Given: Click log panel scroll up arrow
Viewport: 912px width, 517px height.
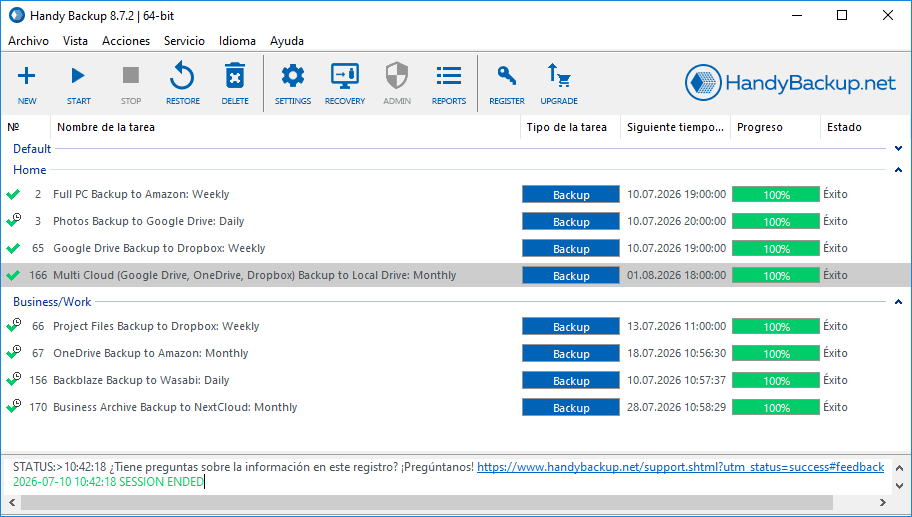Looking at the screenshot, I should [x=899, y=468].
